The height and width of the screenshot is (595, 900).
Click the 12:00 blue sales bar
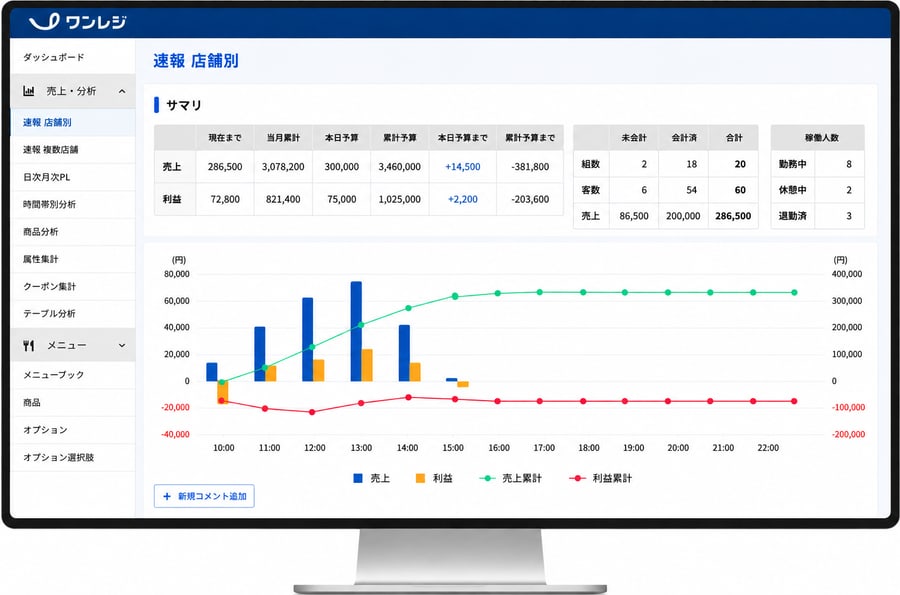308,339
